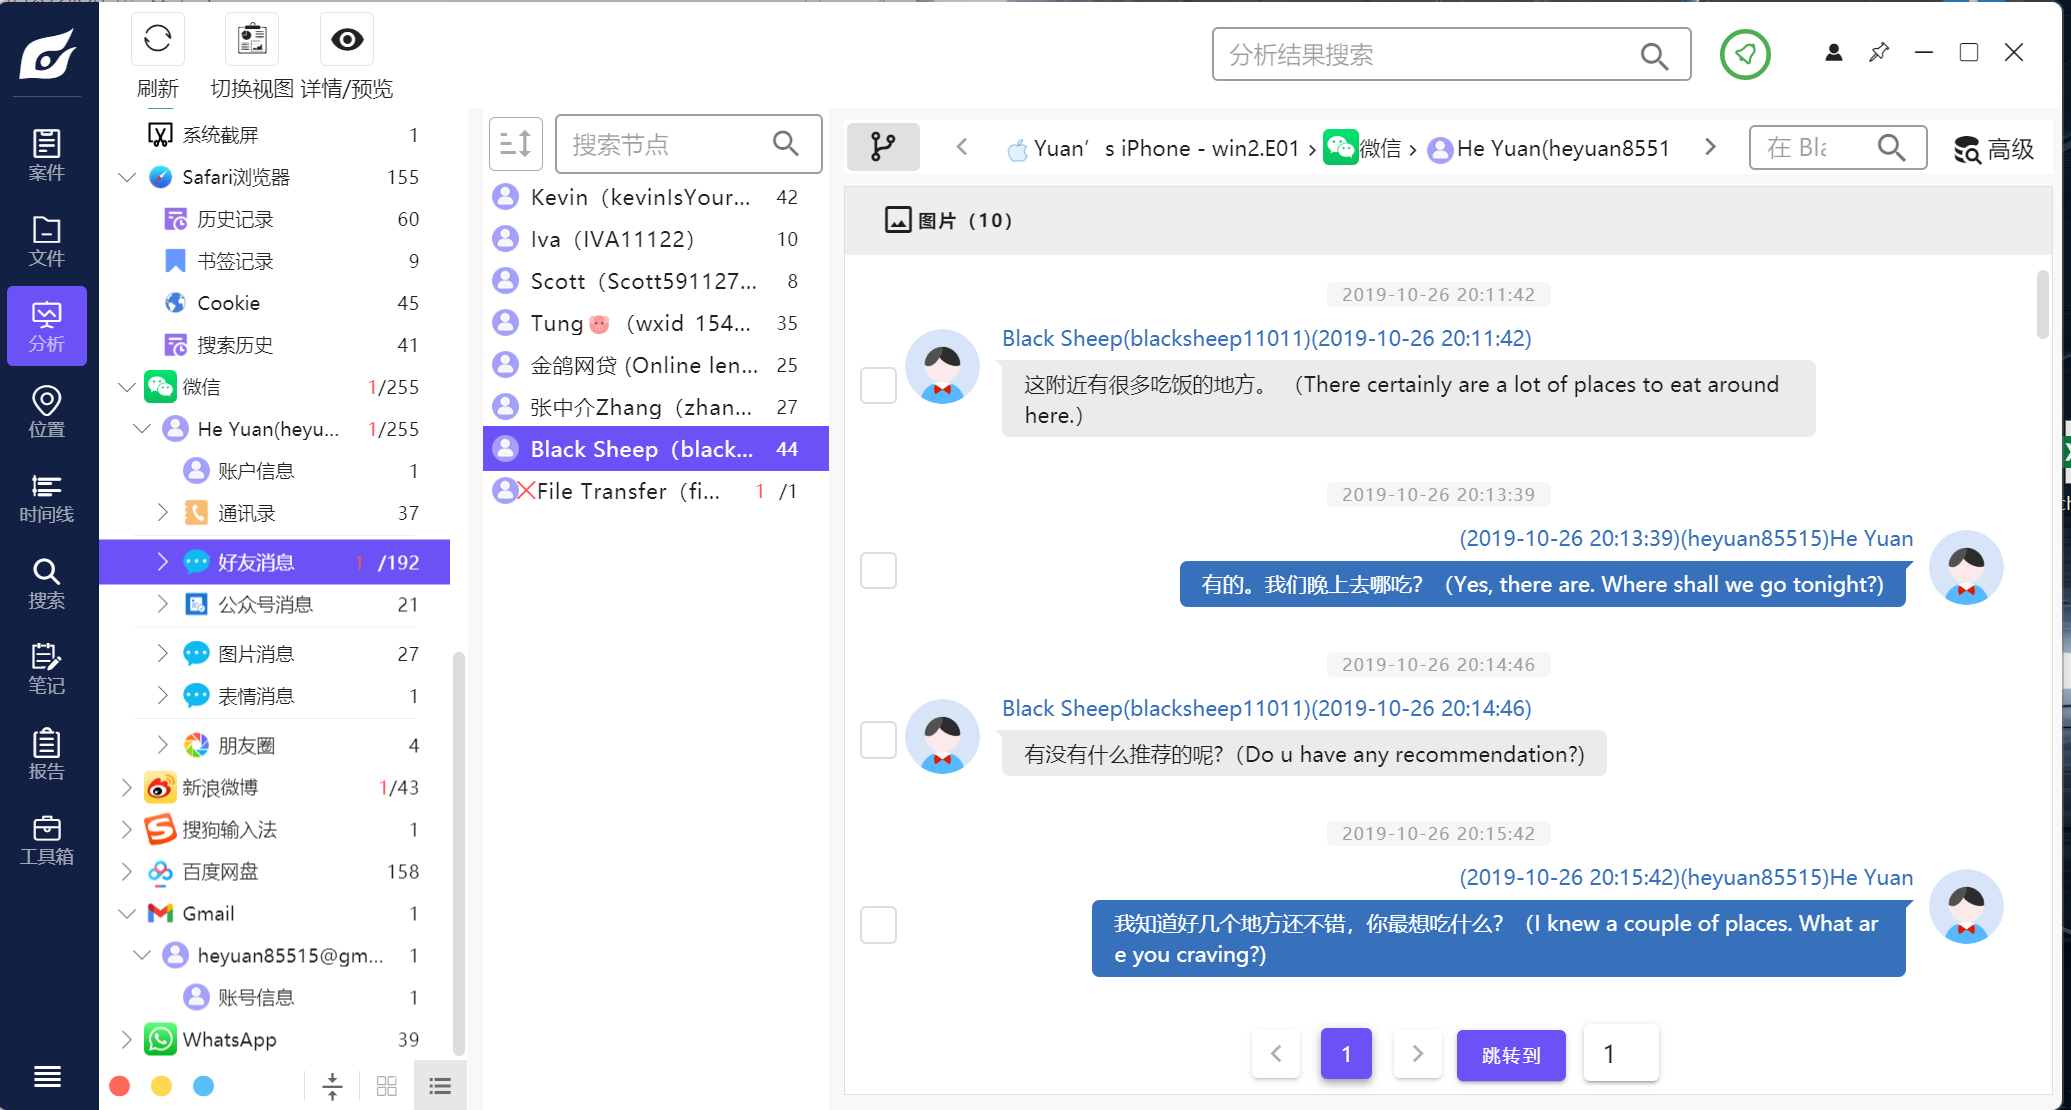Open the Timeline (时间线) sidebar section
Image resolution: width=2071 pixels, height=1110 pixels.
pos(46,497)
